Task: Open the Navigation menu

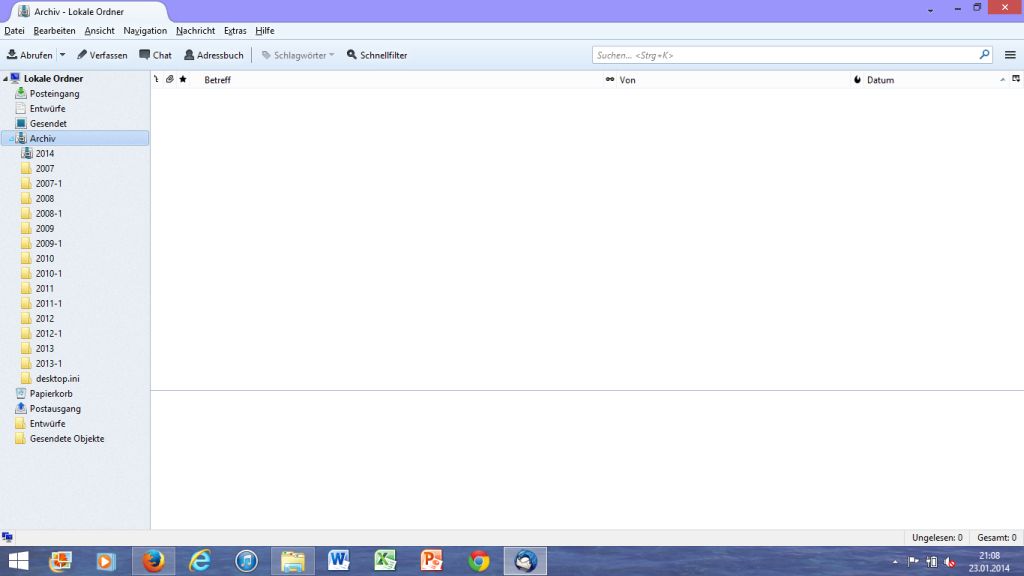Action: 145,31
